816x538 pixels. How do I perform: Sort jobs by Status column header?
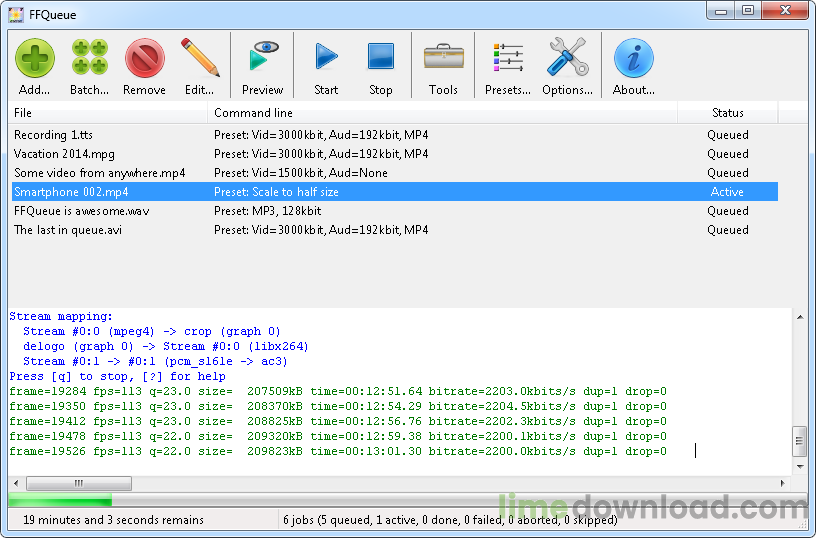tap(727, 113)
